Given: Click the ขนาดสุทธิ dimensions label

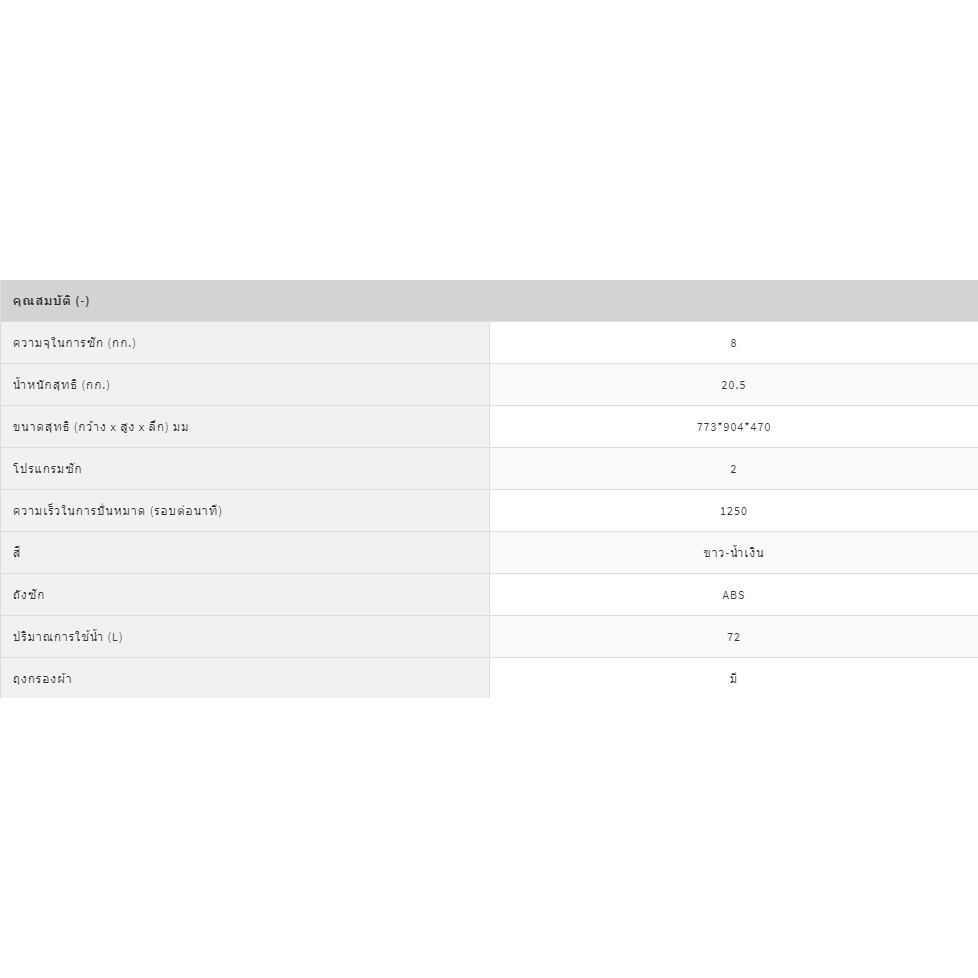Looking at the screenshot, I should (x=100, y=427).
